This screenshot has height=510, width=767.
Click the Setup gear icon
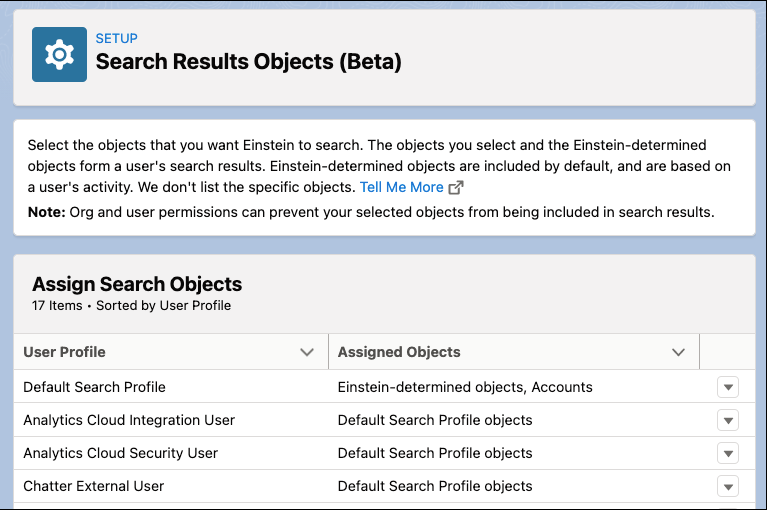coord(59,54)
